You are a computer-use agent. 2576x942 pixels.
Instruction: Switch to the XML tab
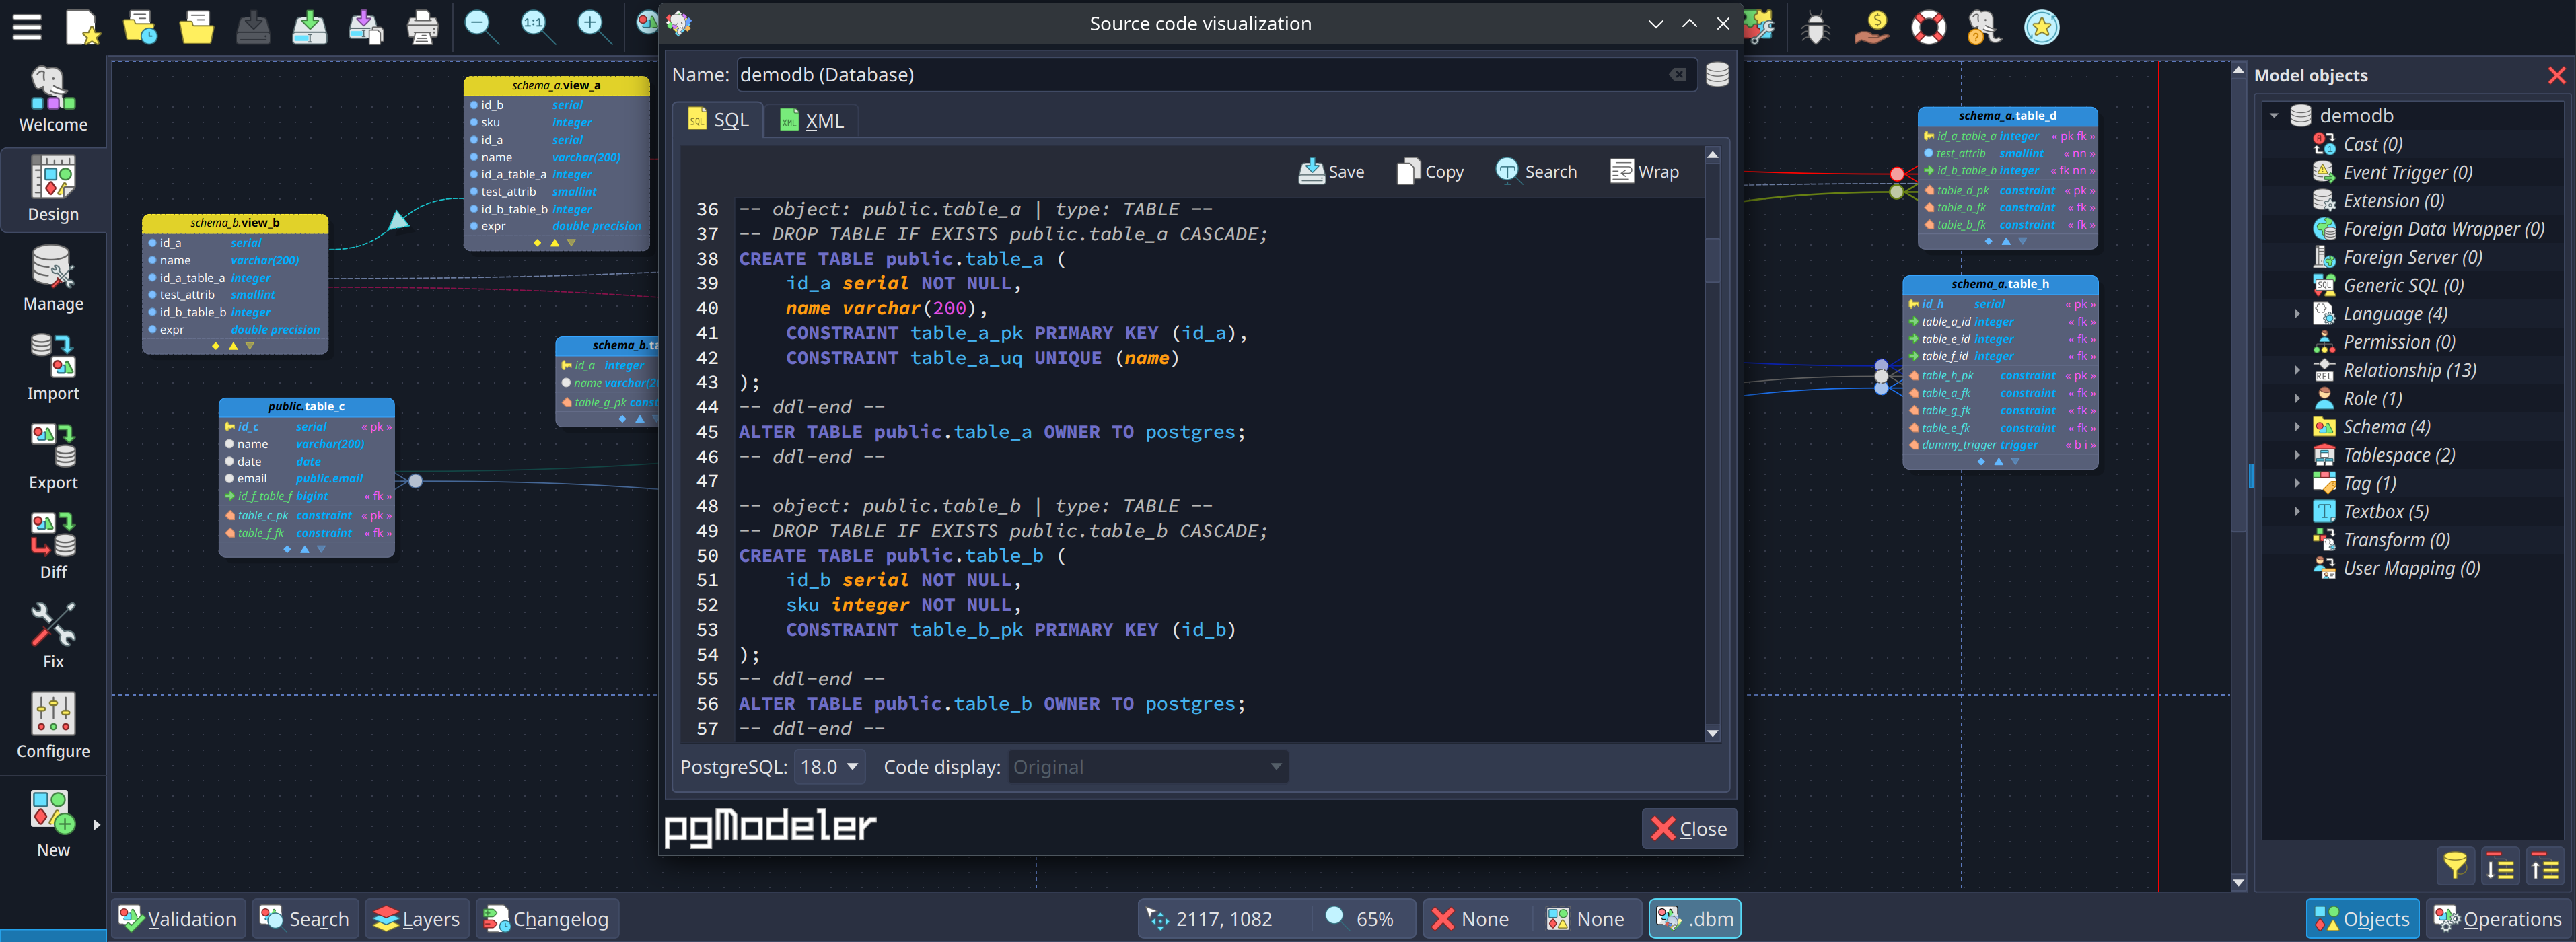click(812, 120)
